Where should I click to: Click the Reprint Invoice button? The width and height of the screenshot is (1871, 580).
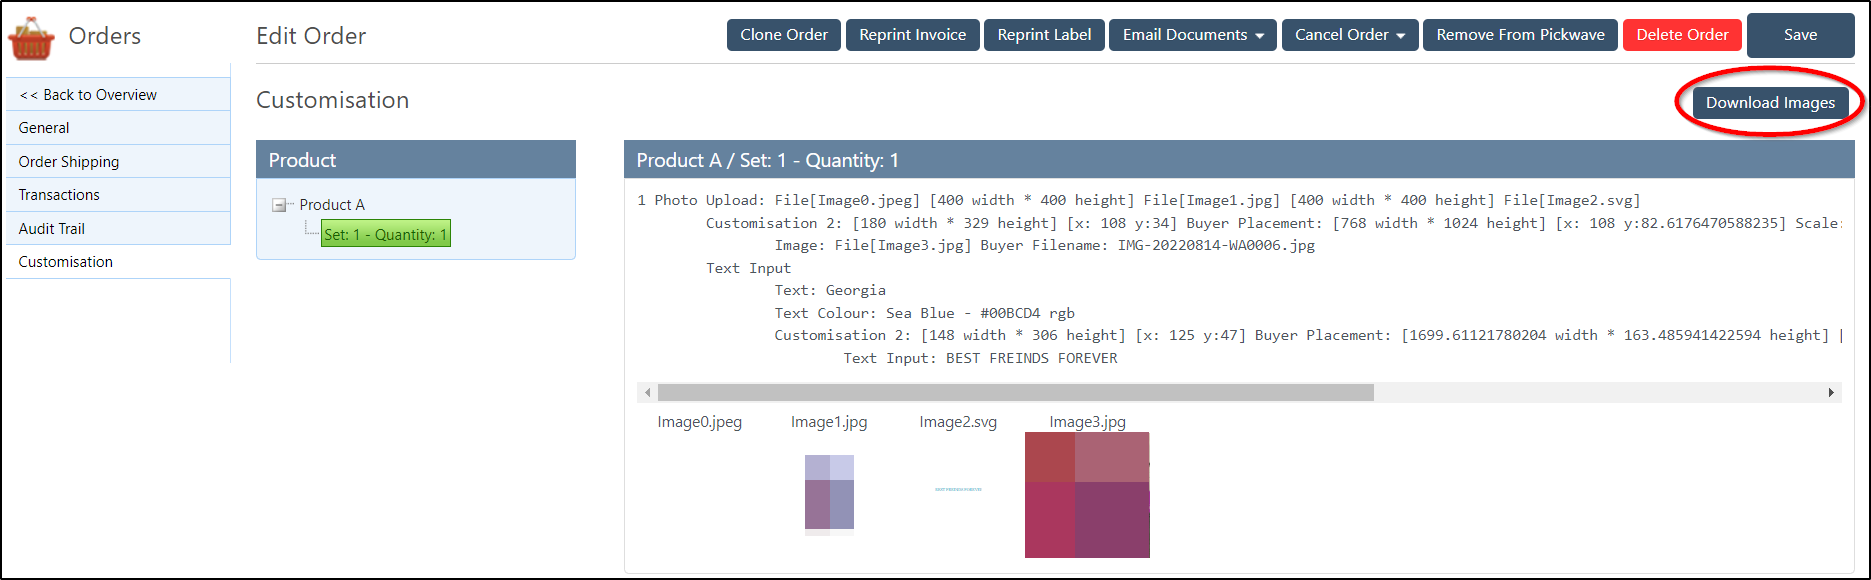point(912,35)
